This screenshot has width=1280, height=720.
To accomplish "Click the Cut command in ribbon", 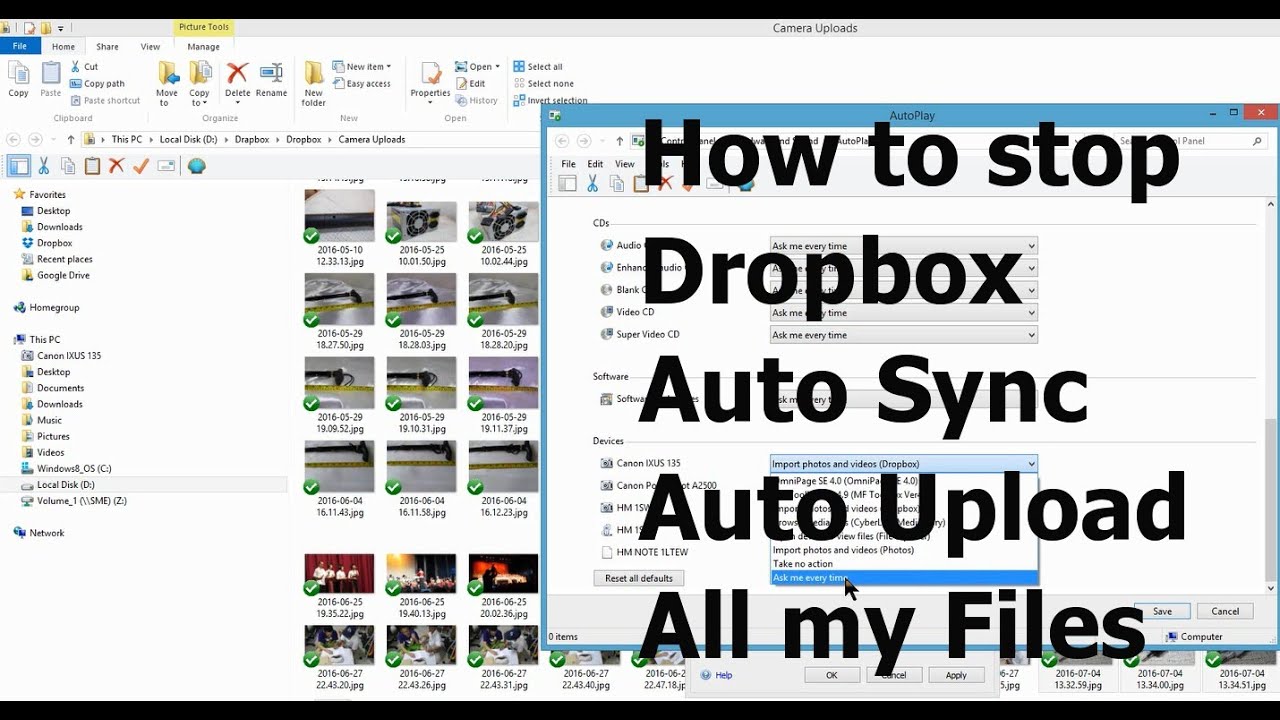I will pyautogui.click(x=84, y=67).
